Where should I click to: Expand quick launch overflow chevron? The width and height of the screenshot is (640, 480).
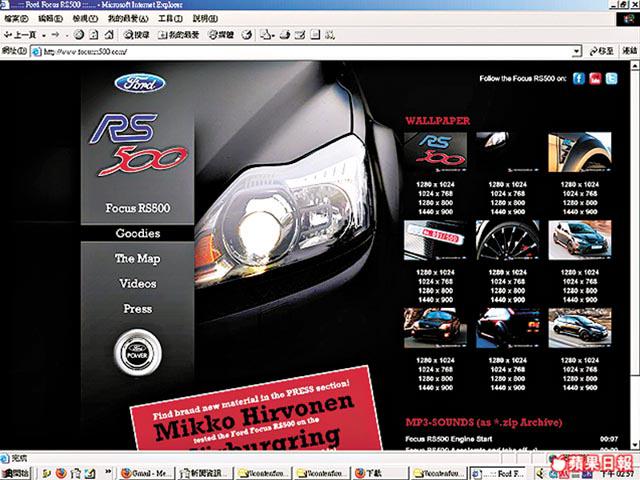click(108, 472)
